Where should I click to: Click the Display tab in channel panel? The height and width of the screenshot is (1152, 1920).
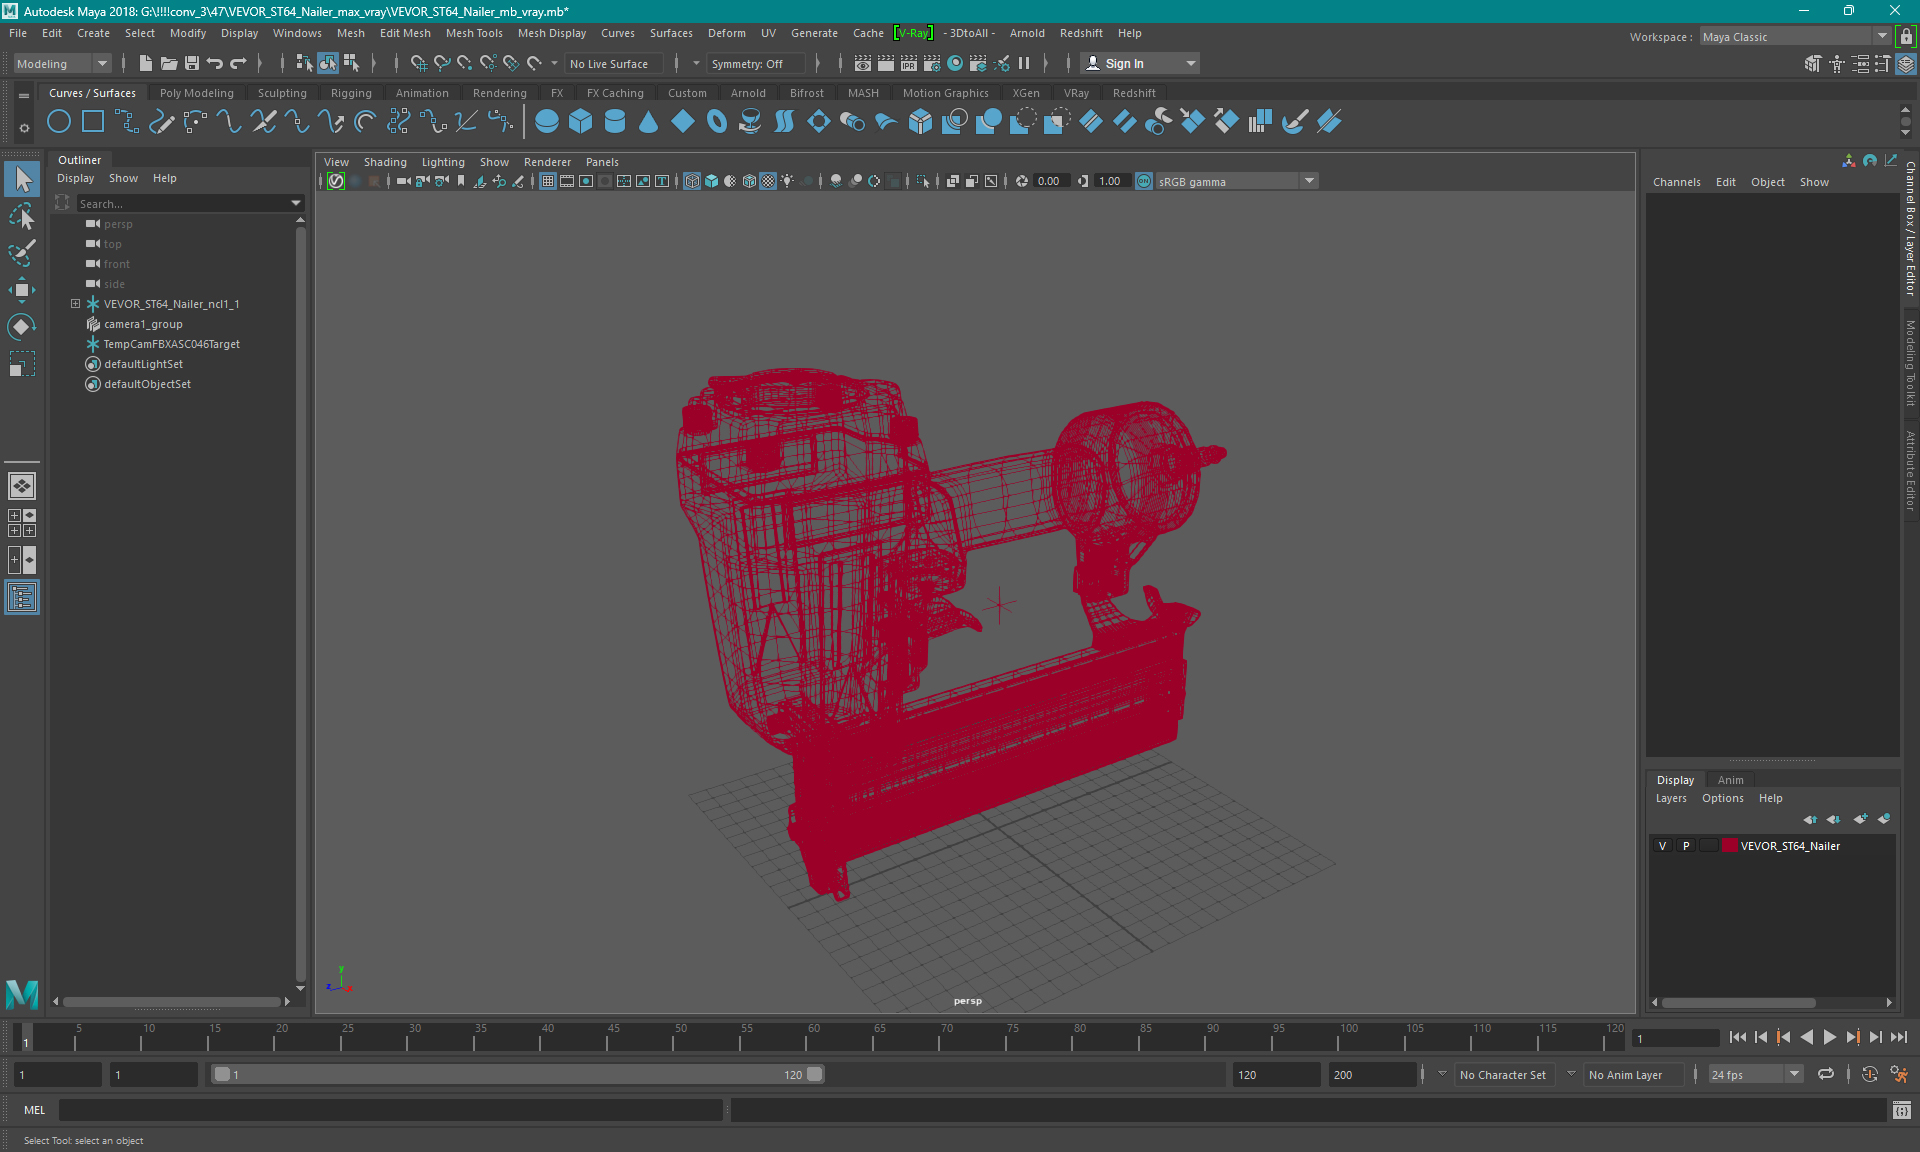[1675, 778]
